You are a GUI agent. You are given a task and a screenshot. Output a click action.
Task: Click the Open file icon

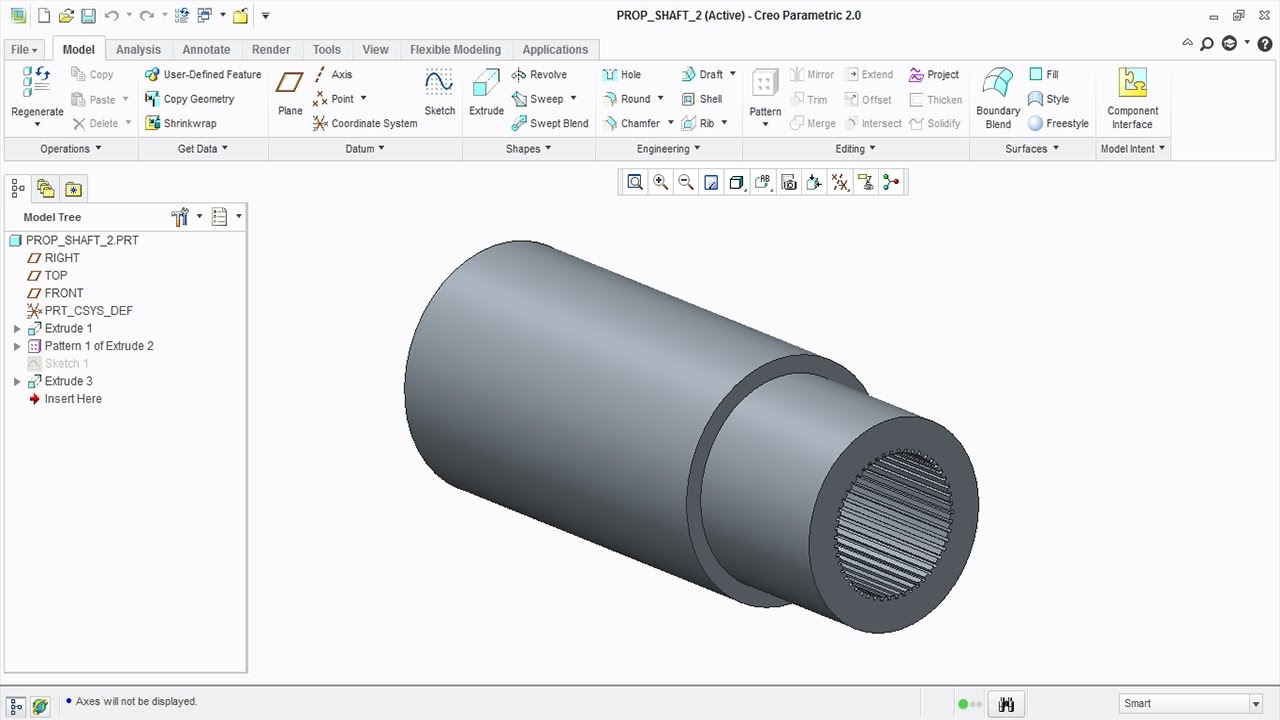click(x=66, y=15)
